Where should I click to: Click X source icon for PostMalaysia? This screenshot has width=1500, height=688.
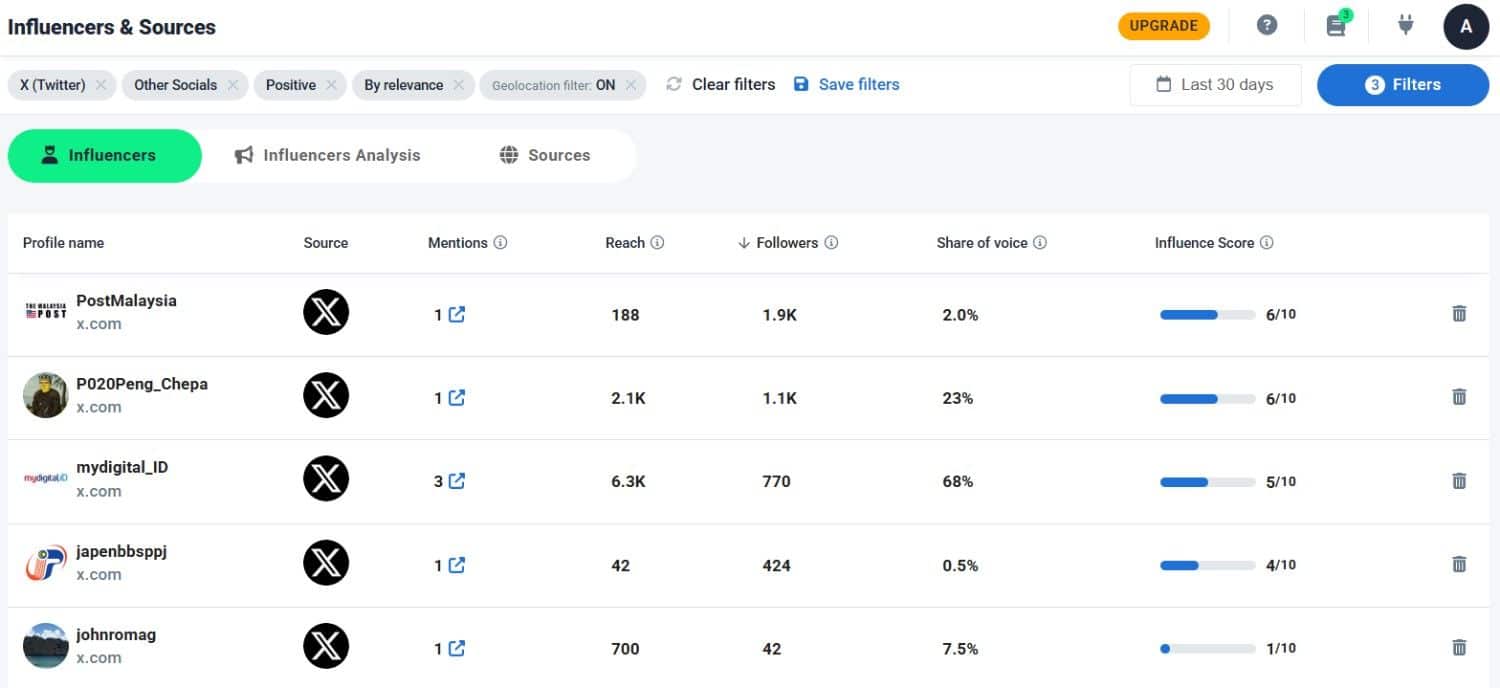pos(326,312)
